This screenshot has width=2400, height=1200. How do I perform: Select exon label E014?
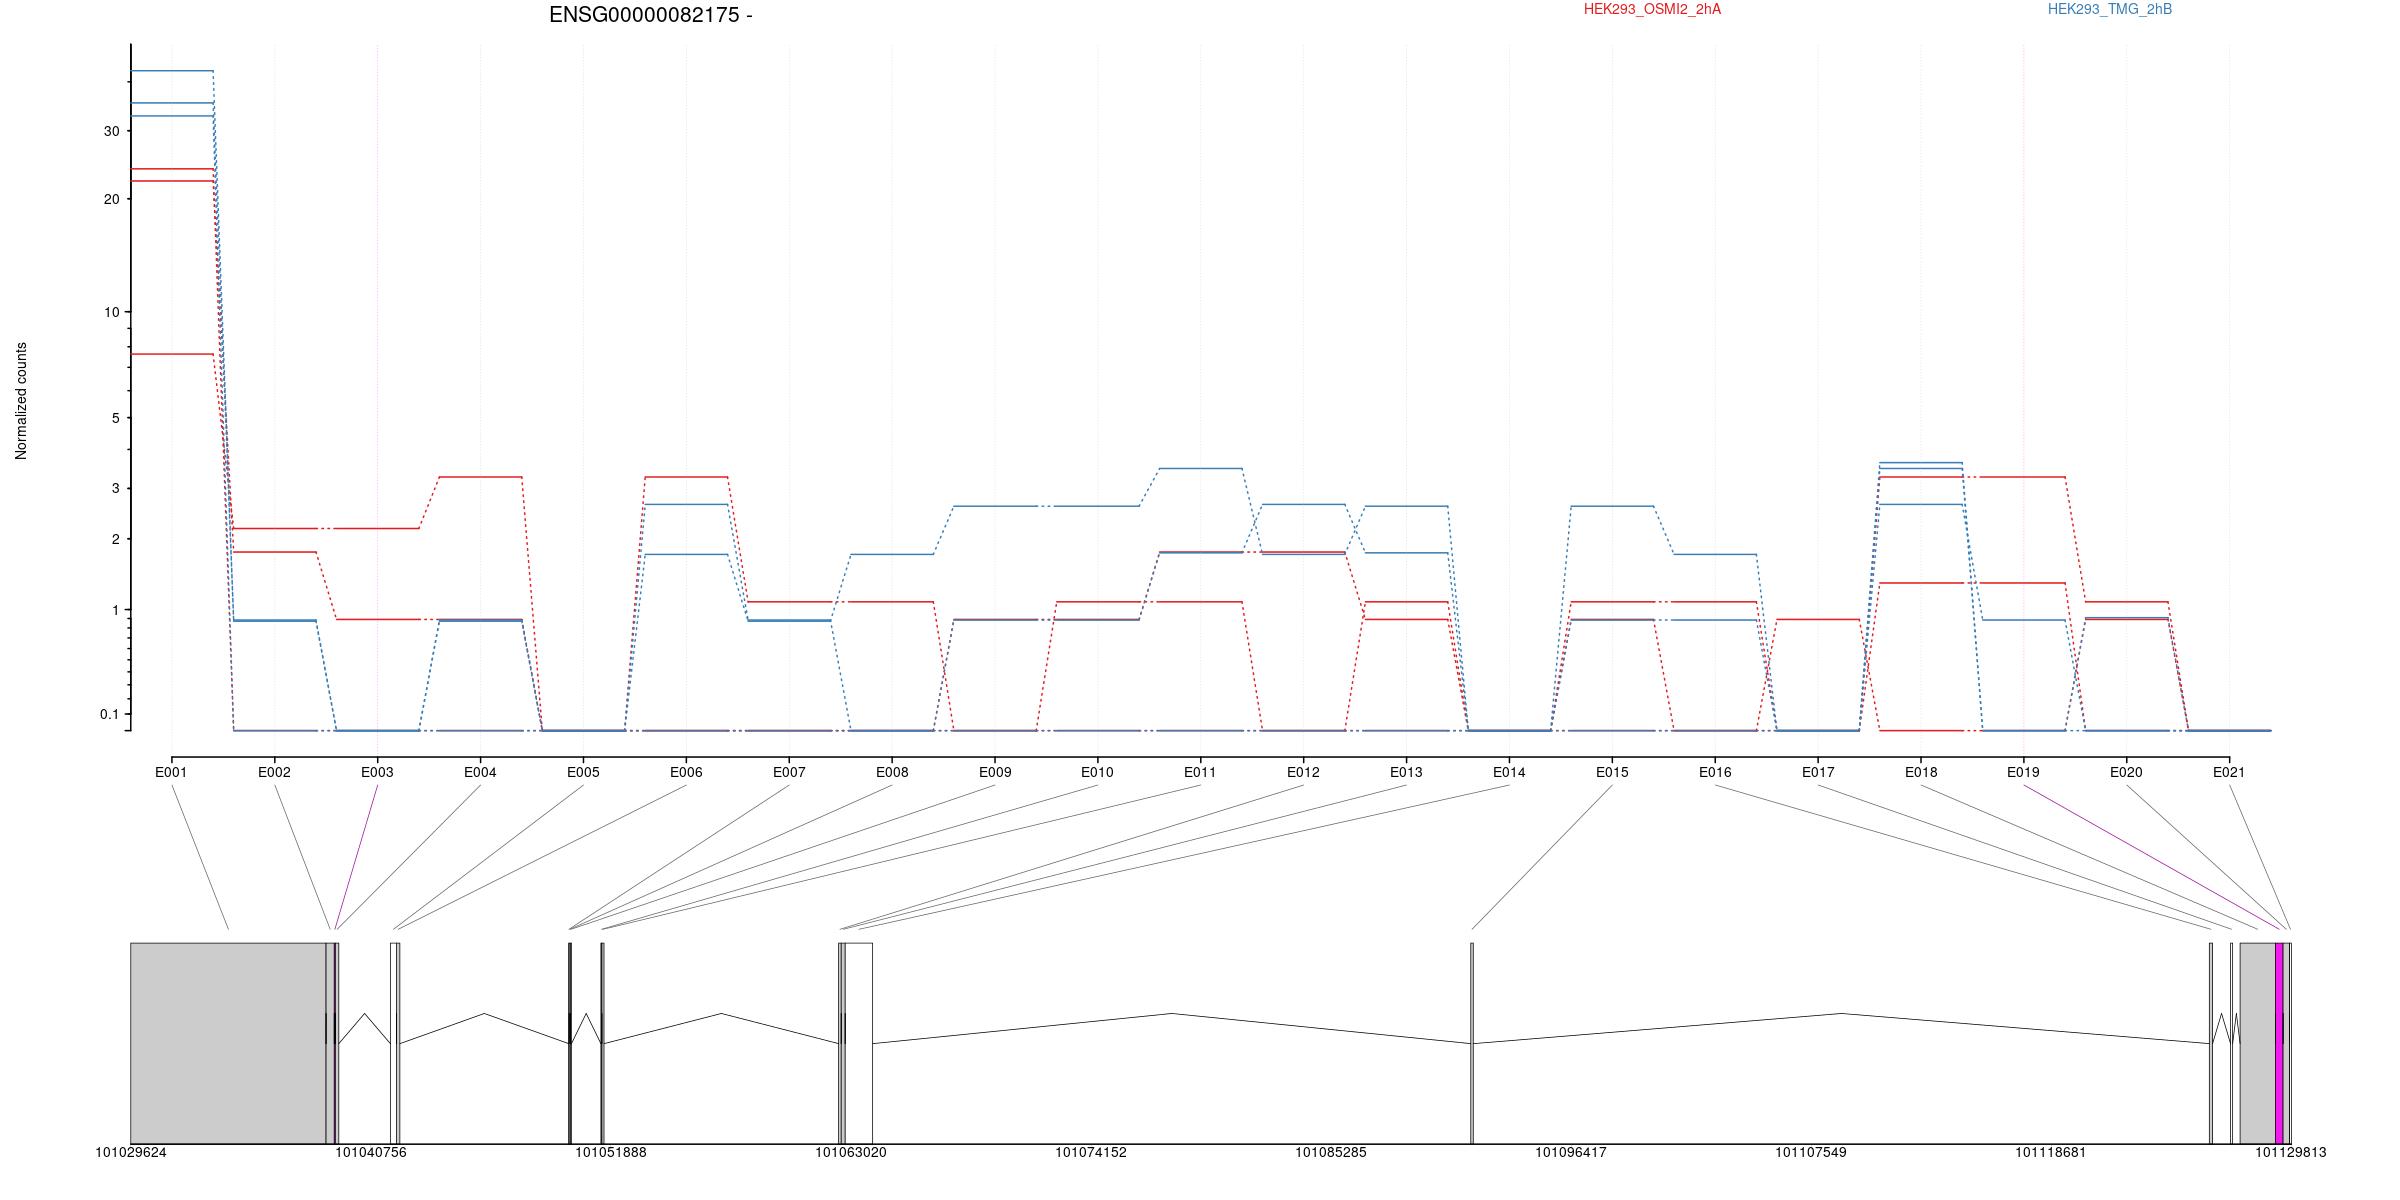[1509, 772]
